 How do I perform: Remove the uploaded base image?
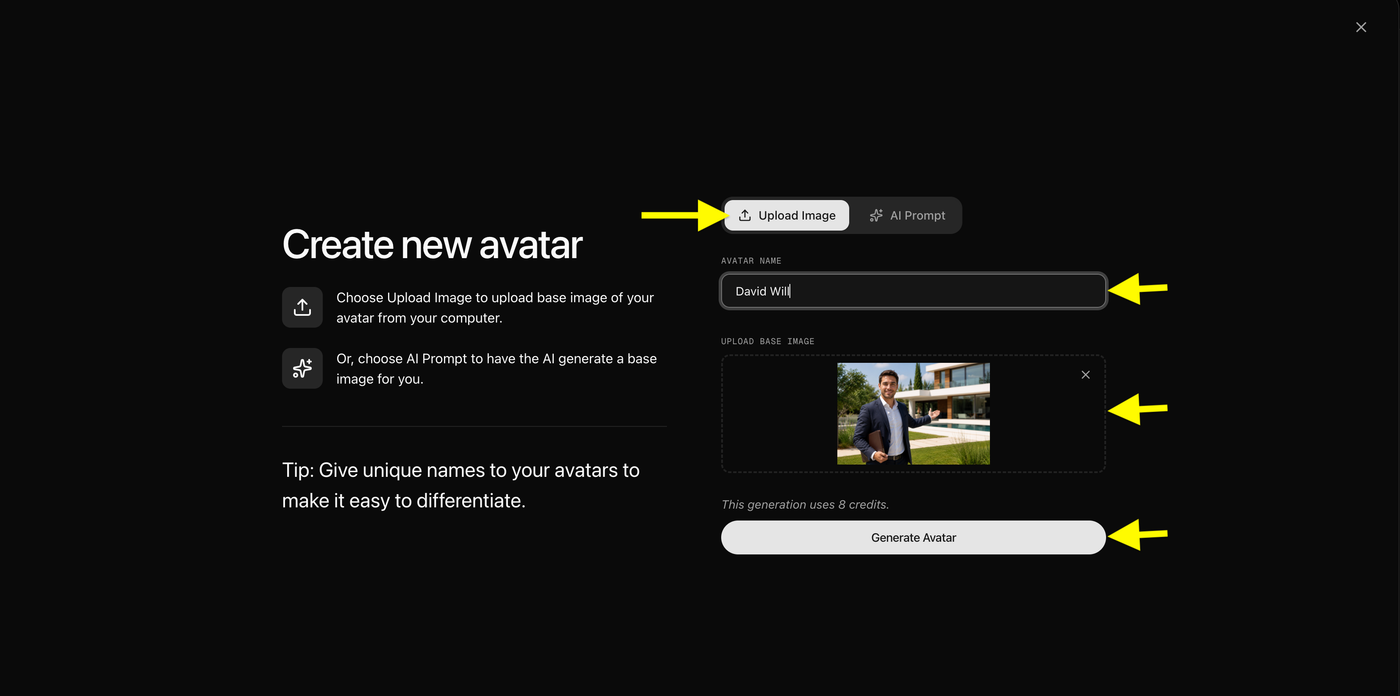pos(1085,375)
